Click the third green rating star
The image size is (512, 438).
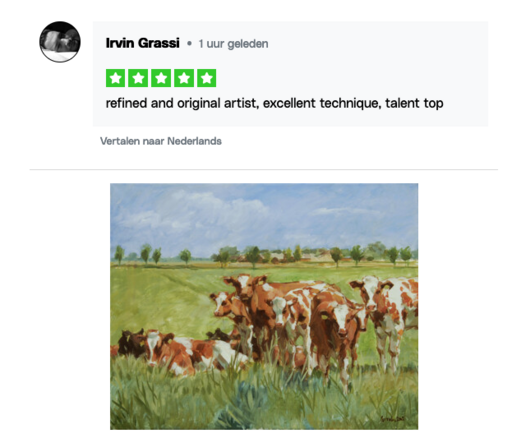[x=161, y=78]
